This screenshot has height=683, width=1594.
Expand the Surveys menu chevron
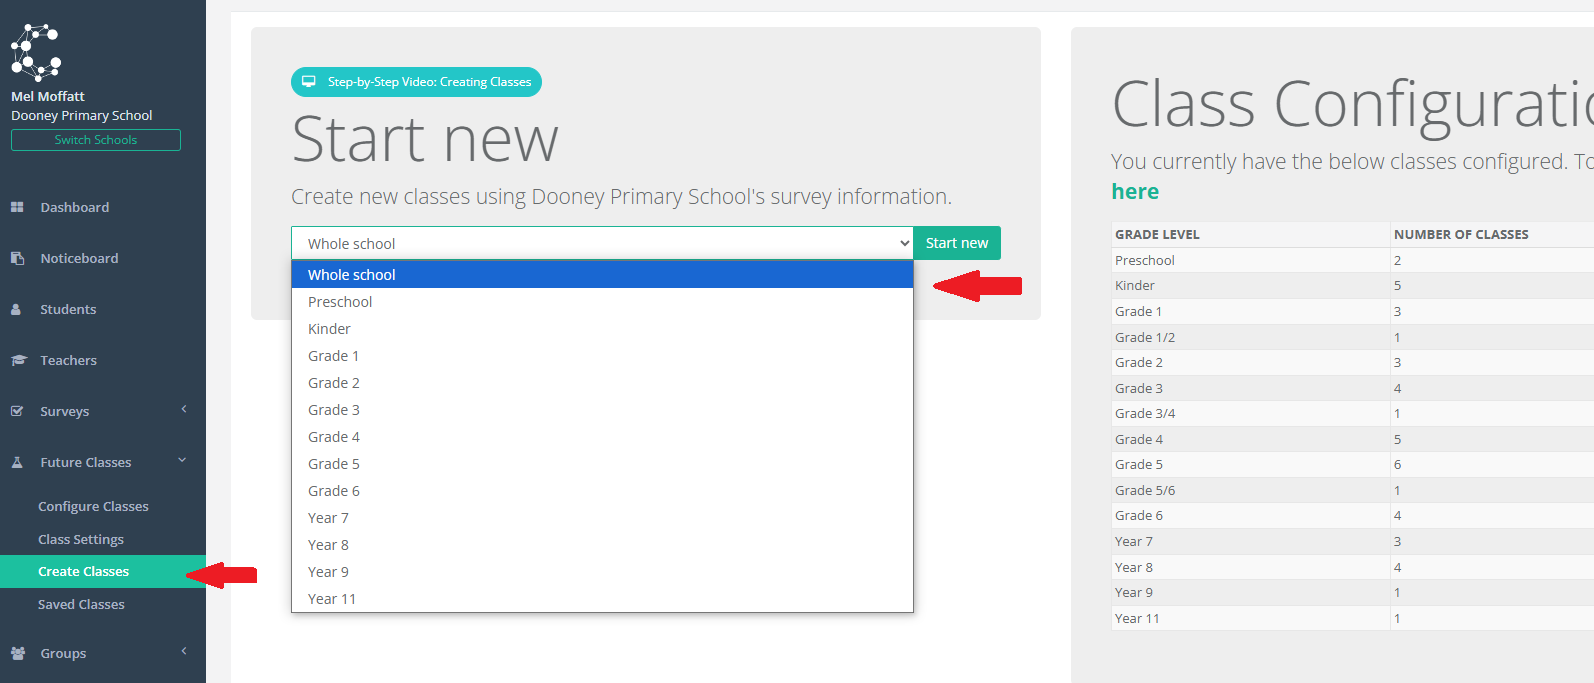tap(184, 409)
